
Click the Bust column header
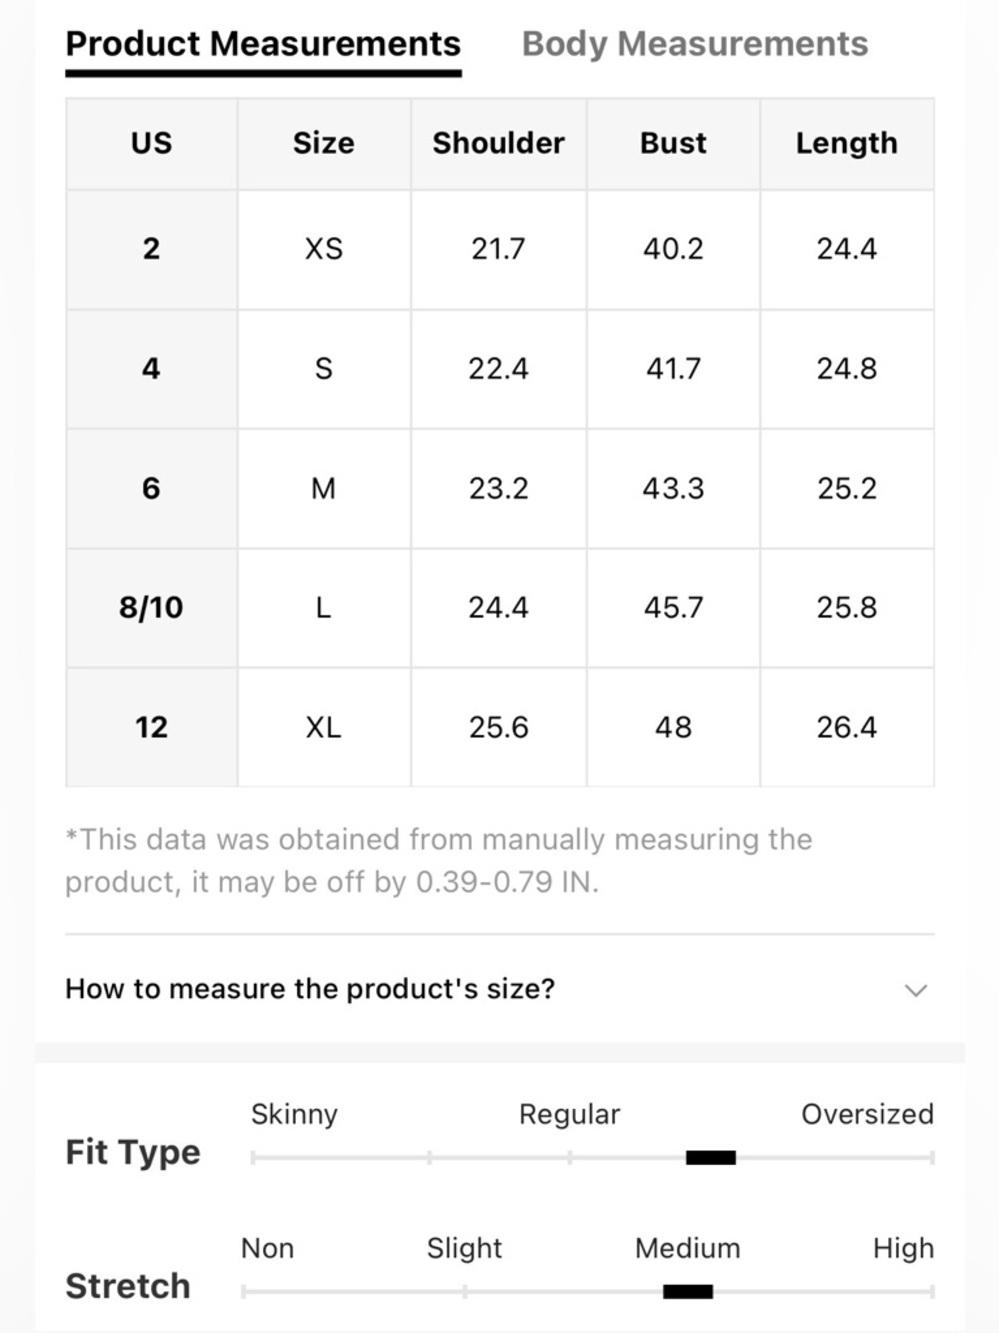[x=673, y=143]
